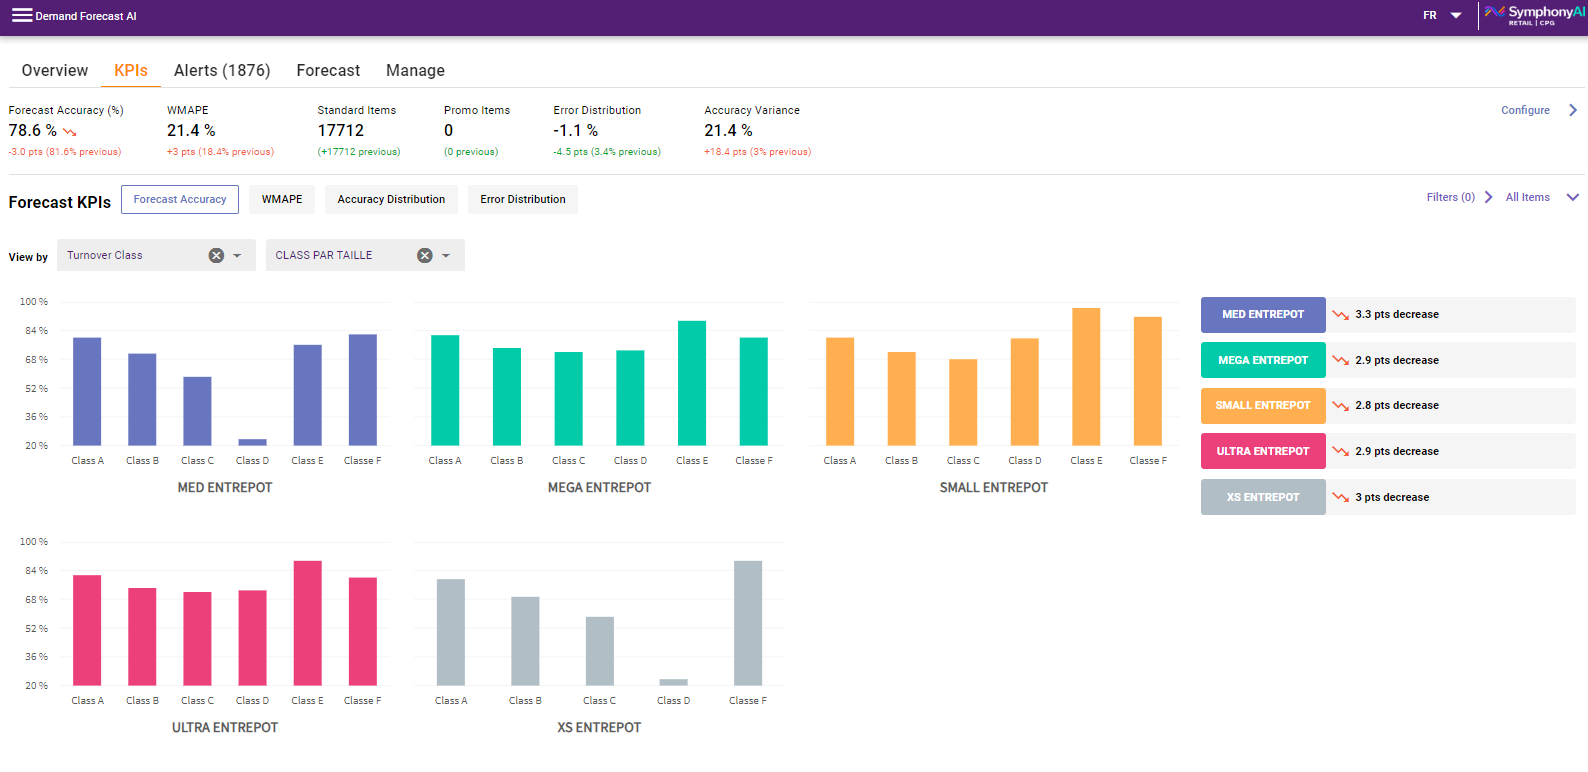The image size is (1588, 772).
Task: Click the MED ENTREPOT chart title
Action: (x=225, y=488)
